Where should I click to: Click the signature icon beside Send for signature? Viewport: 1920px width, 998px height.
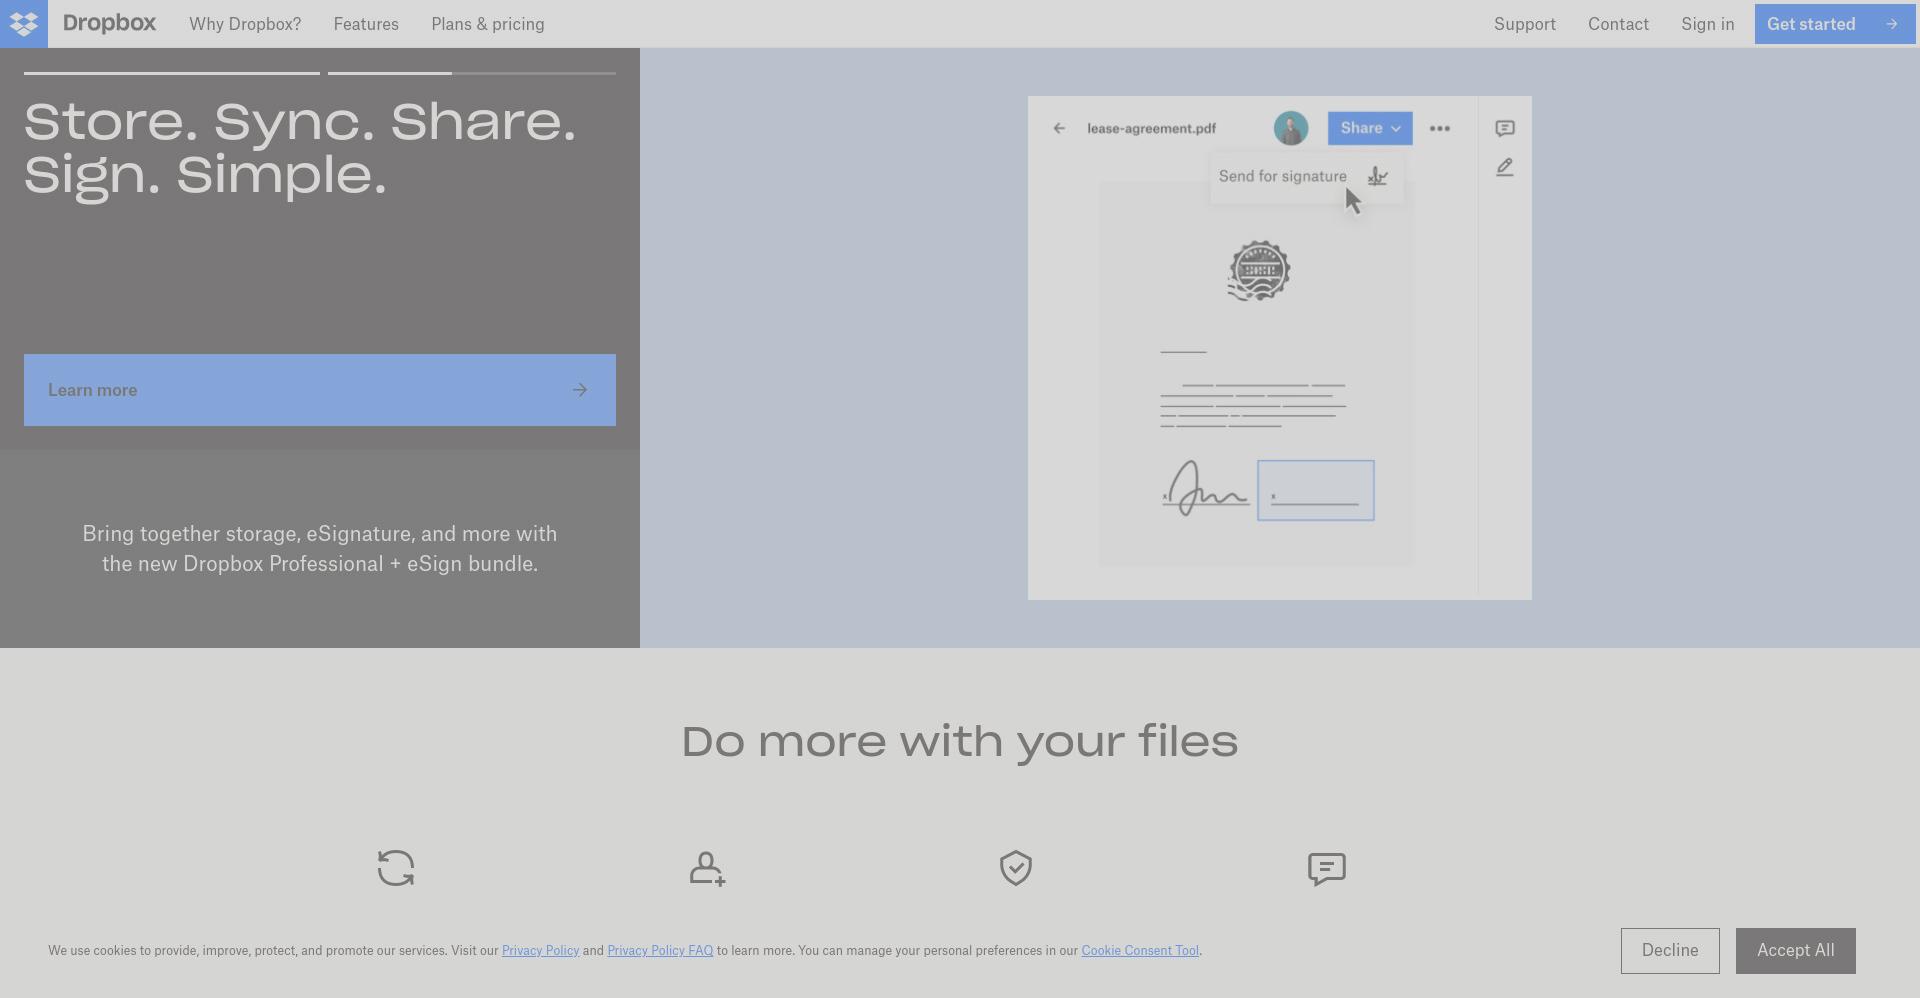[x=1378, y=176]
